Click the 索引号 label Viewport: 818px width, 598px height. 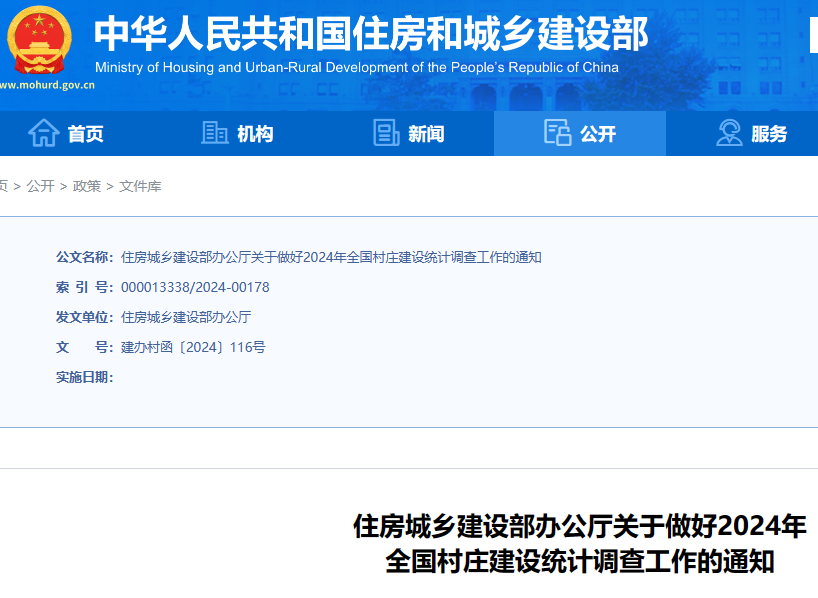pos(85,288)
